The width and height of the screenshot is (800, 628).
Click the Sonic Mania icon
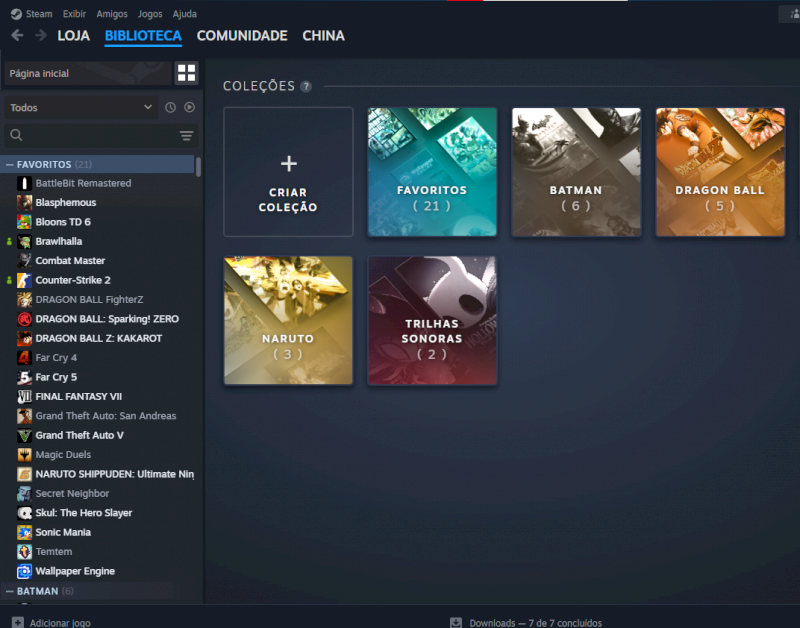click(24, 532)
